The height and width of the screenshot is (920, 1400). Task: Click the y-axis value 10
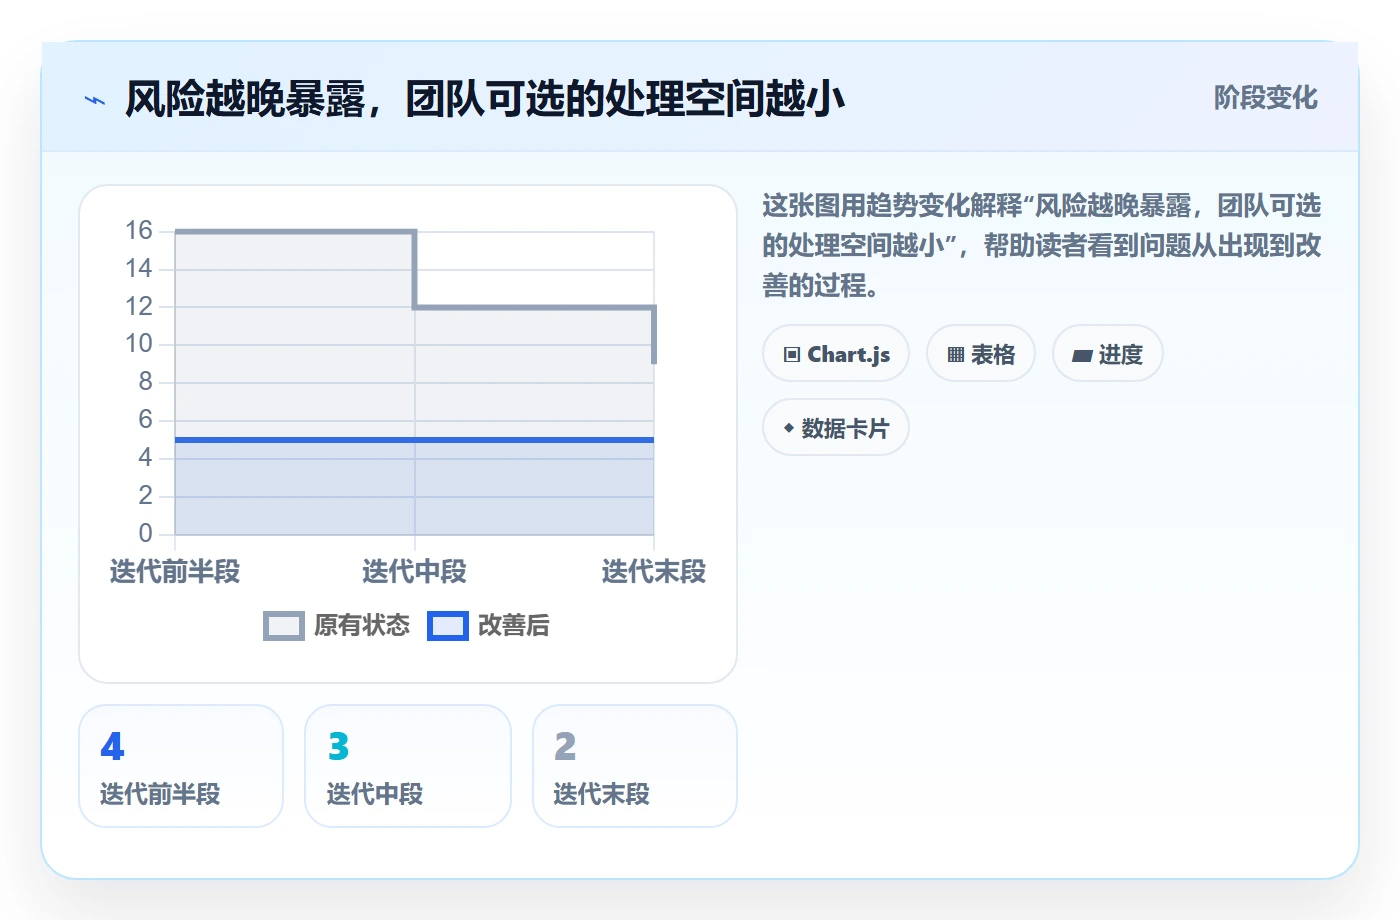point(138,344)
